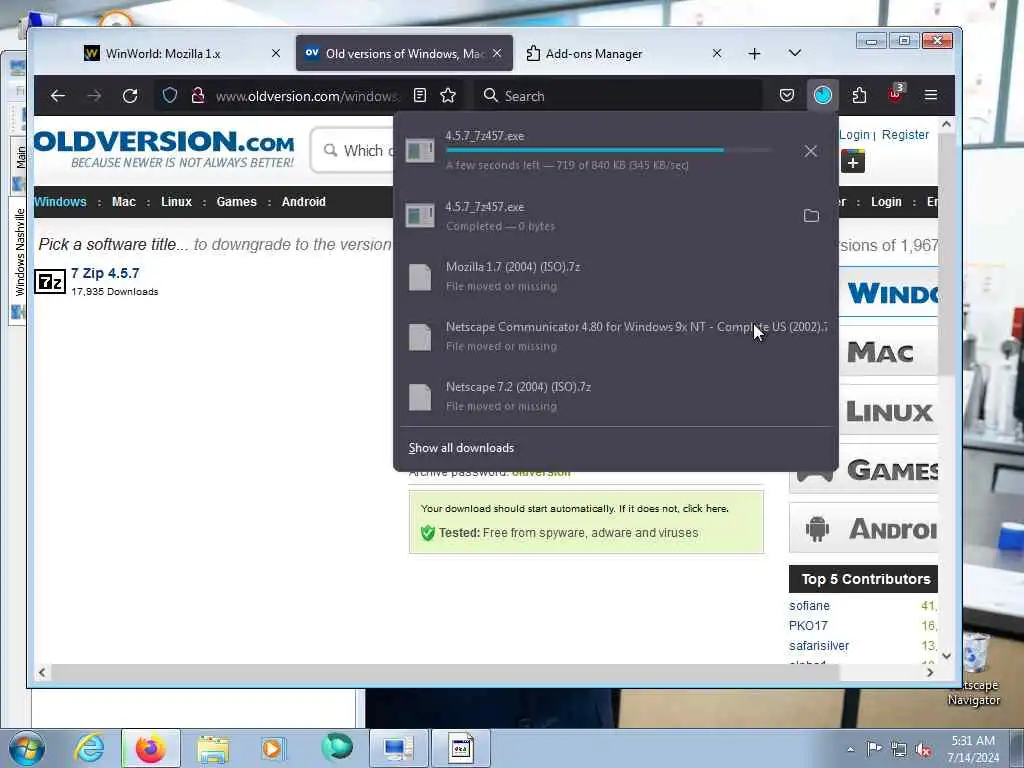Click the horizontal scrollbar left arrow
The image size is (1024, 768).
[x=42, y=672]
